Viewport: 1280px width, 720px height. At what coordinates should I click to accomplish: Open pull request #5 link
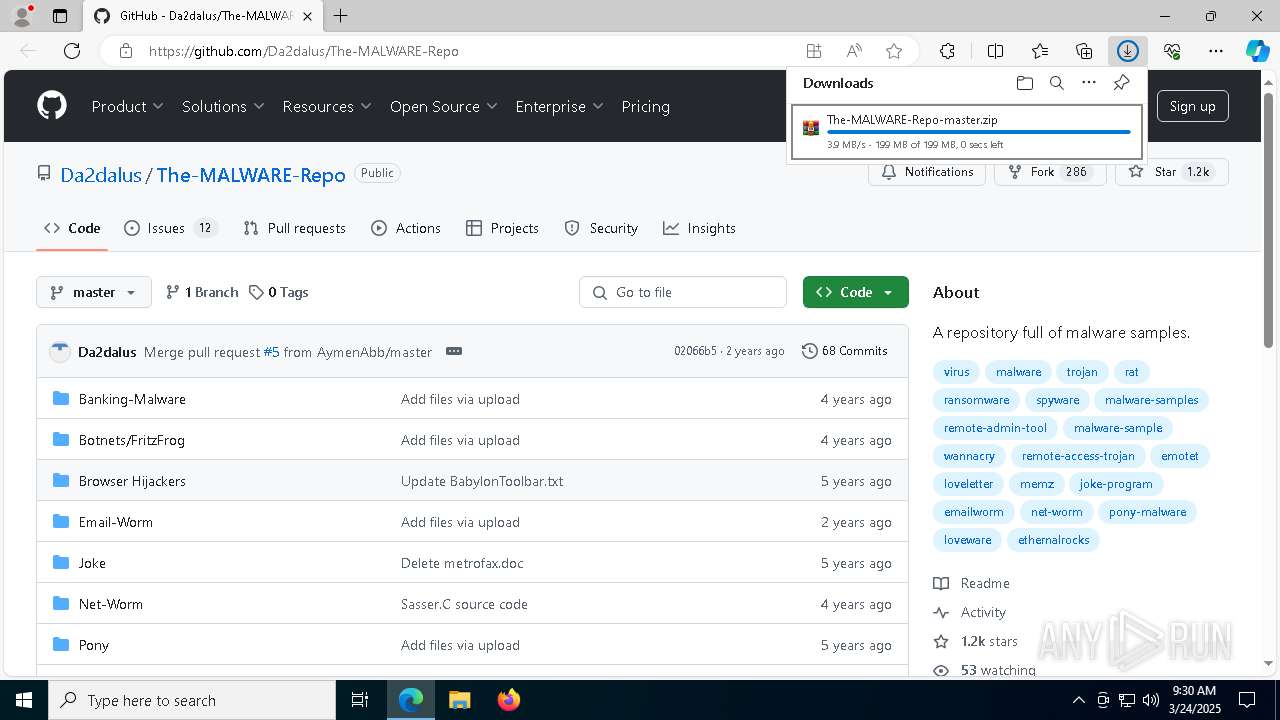pyautogui.click(x=271, y=352)
